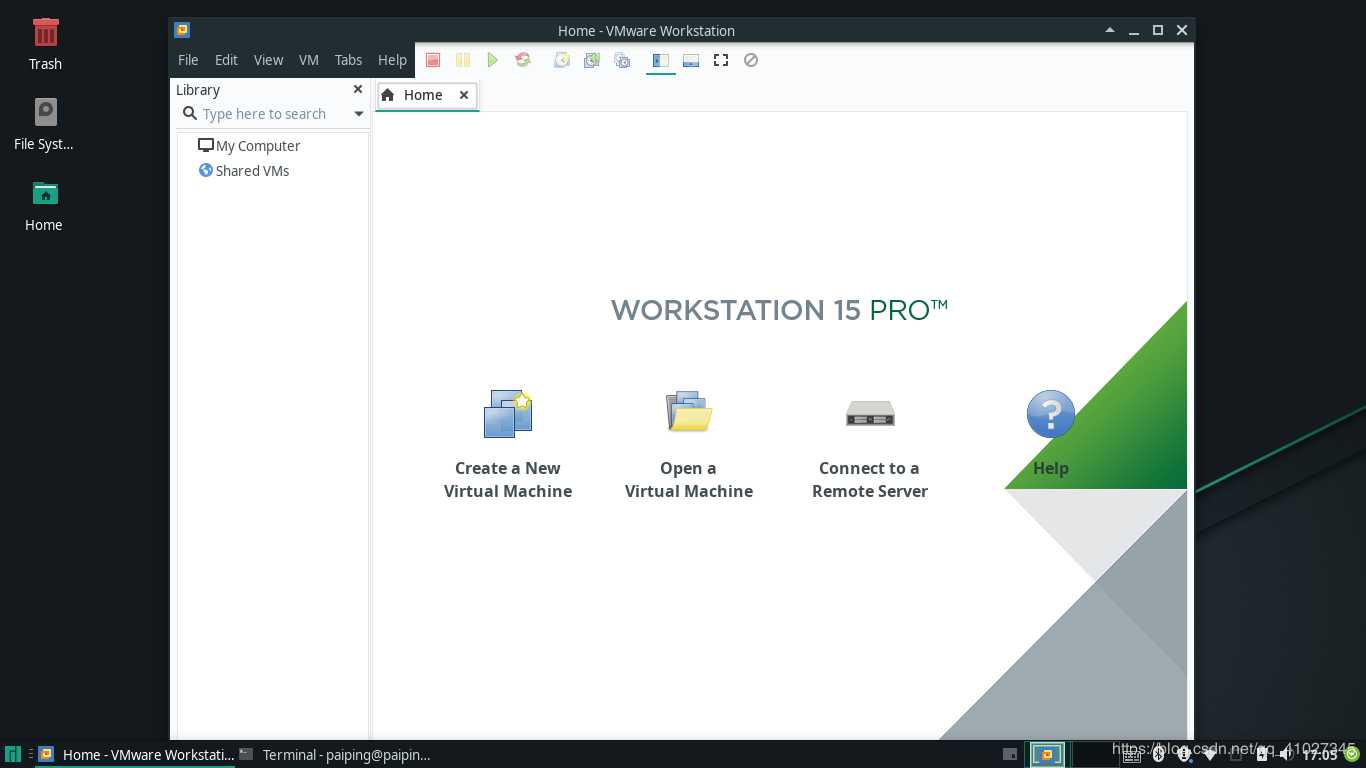Click VMware Workstation taskbar button

(x=135, y=755)
